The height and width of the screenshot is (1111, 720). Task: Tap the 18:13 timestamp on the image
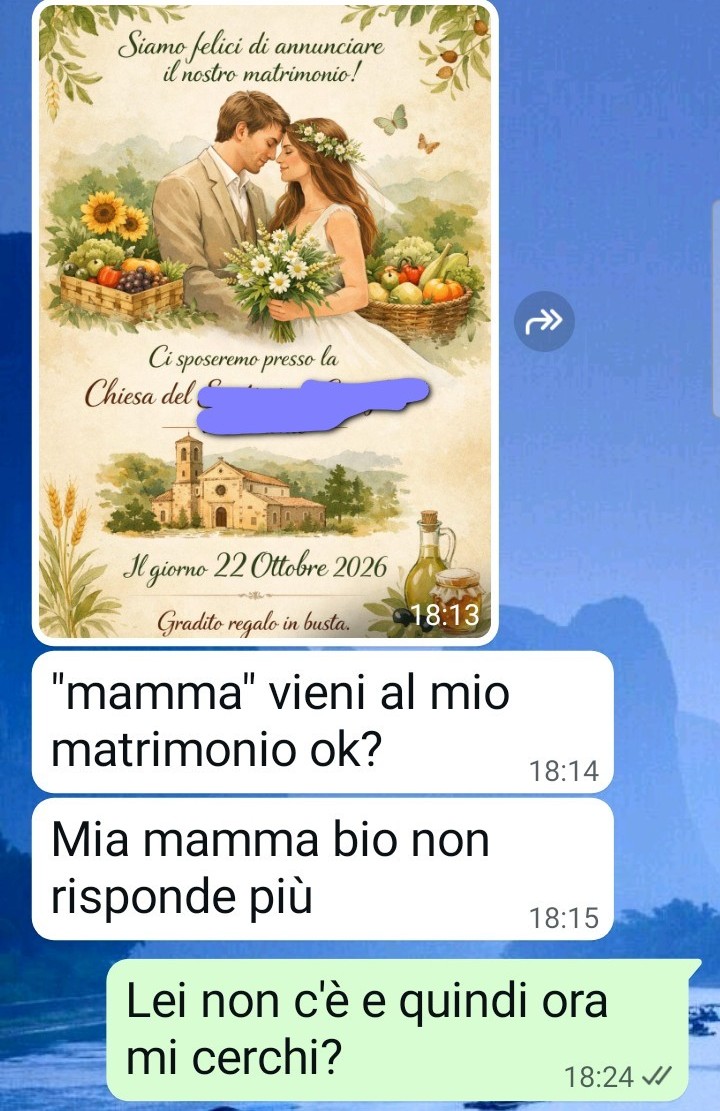pyautogui.click(x=446, y=615)
